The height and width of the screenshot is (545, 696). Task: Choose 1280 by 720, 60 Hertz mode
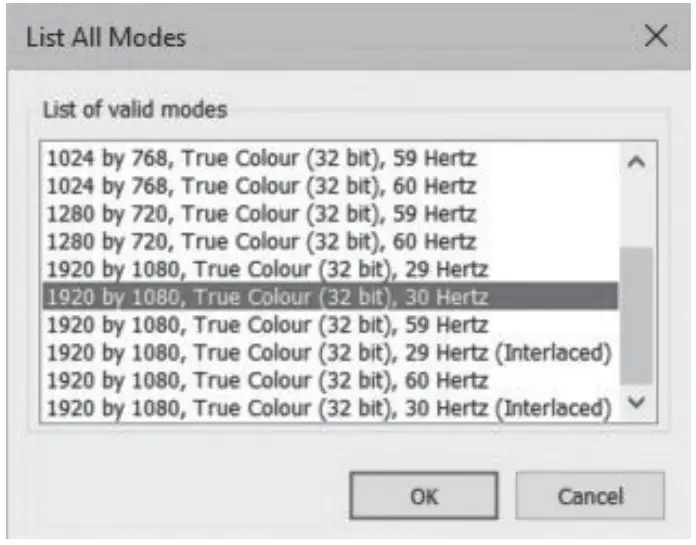tap(259, 241)
